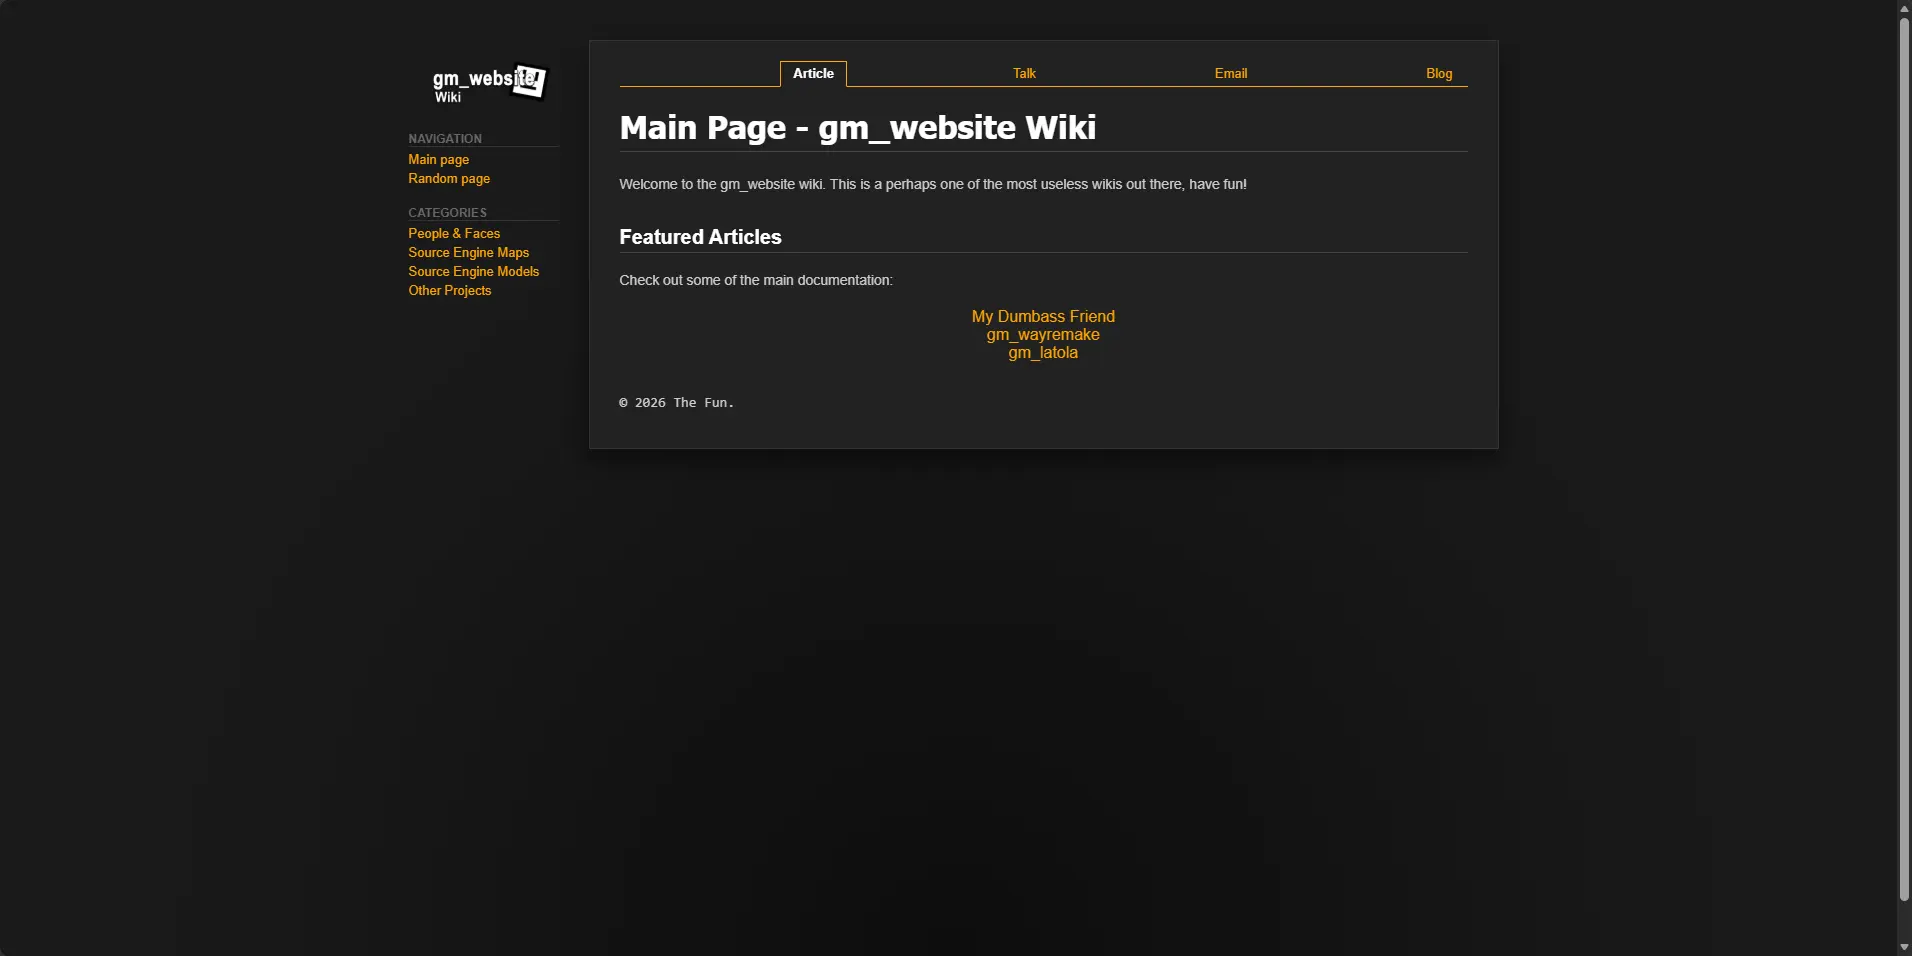Click the gm_website Wiki logo
The width and height of the screenshot is (1912, 956).
489,83
